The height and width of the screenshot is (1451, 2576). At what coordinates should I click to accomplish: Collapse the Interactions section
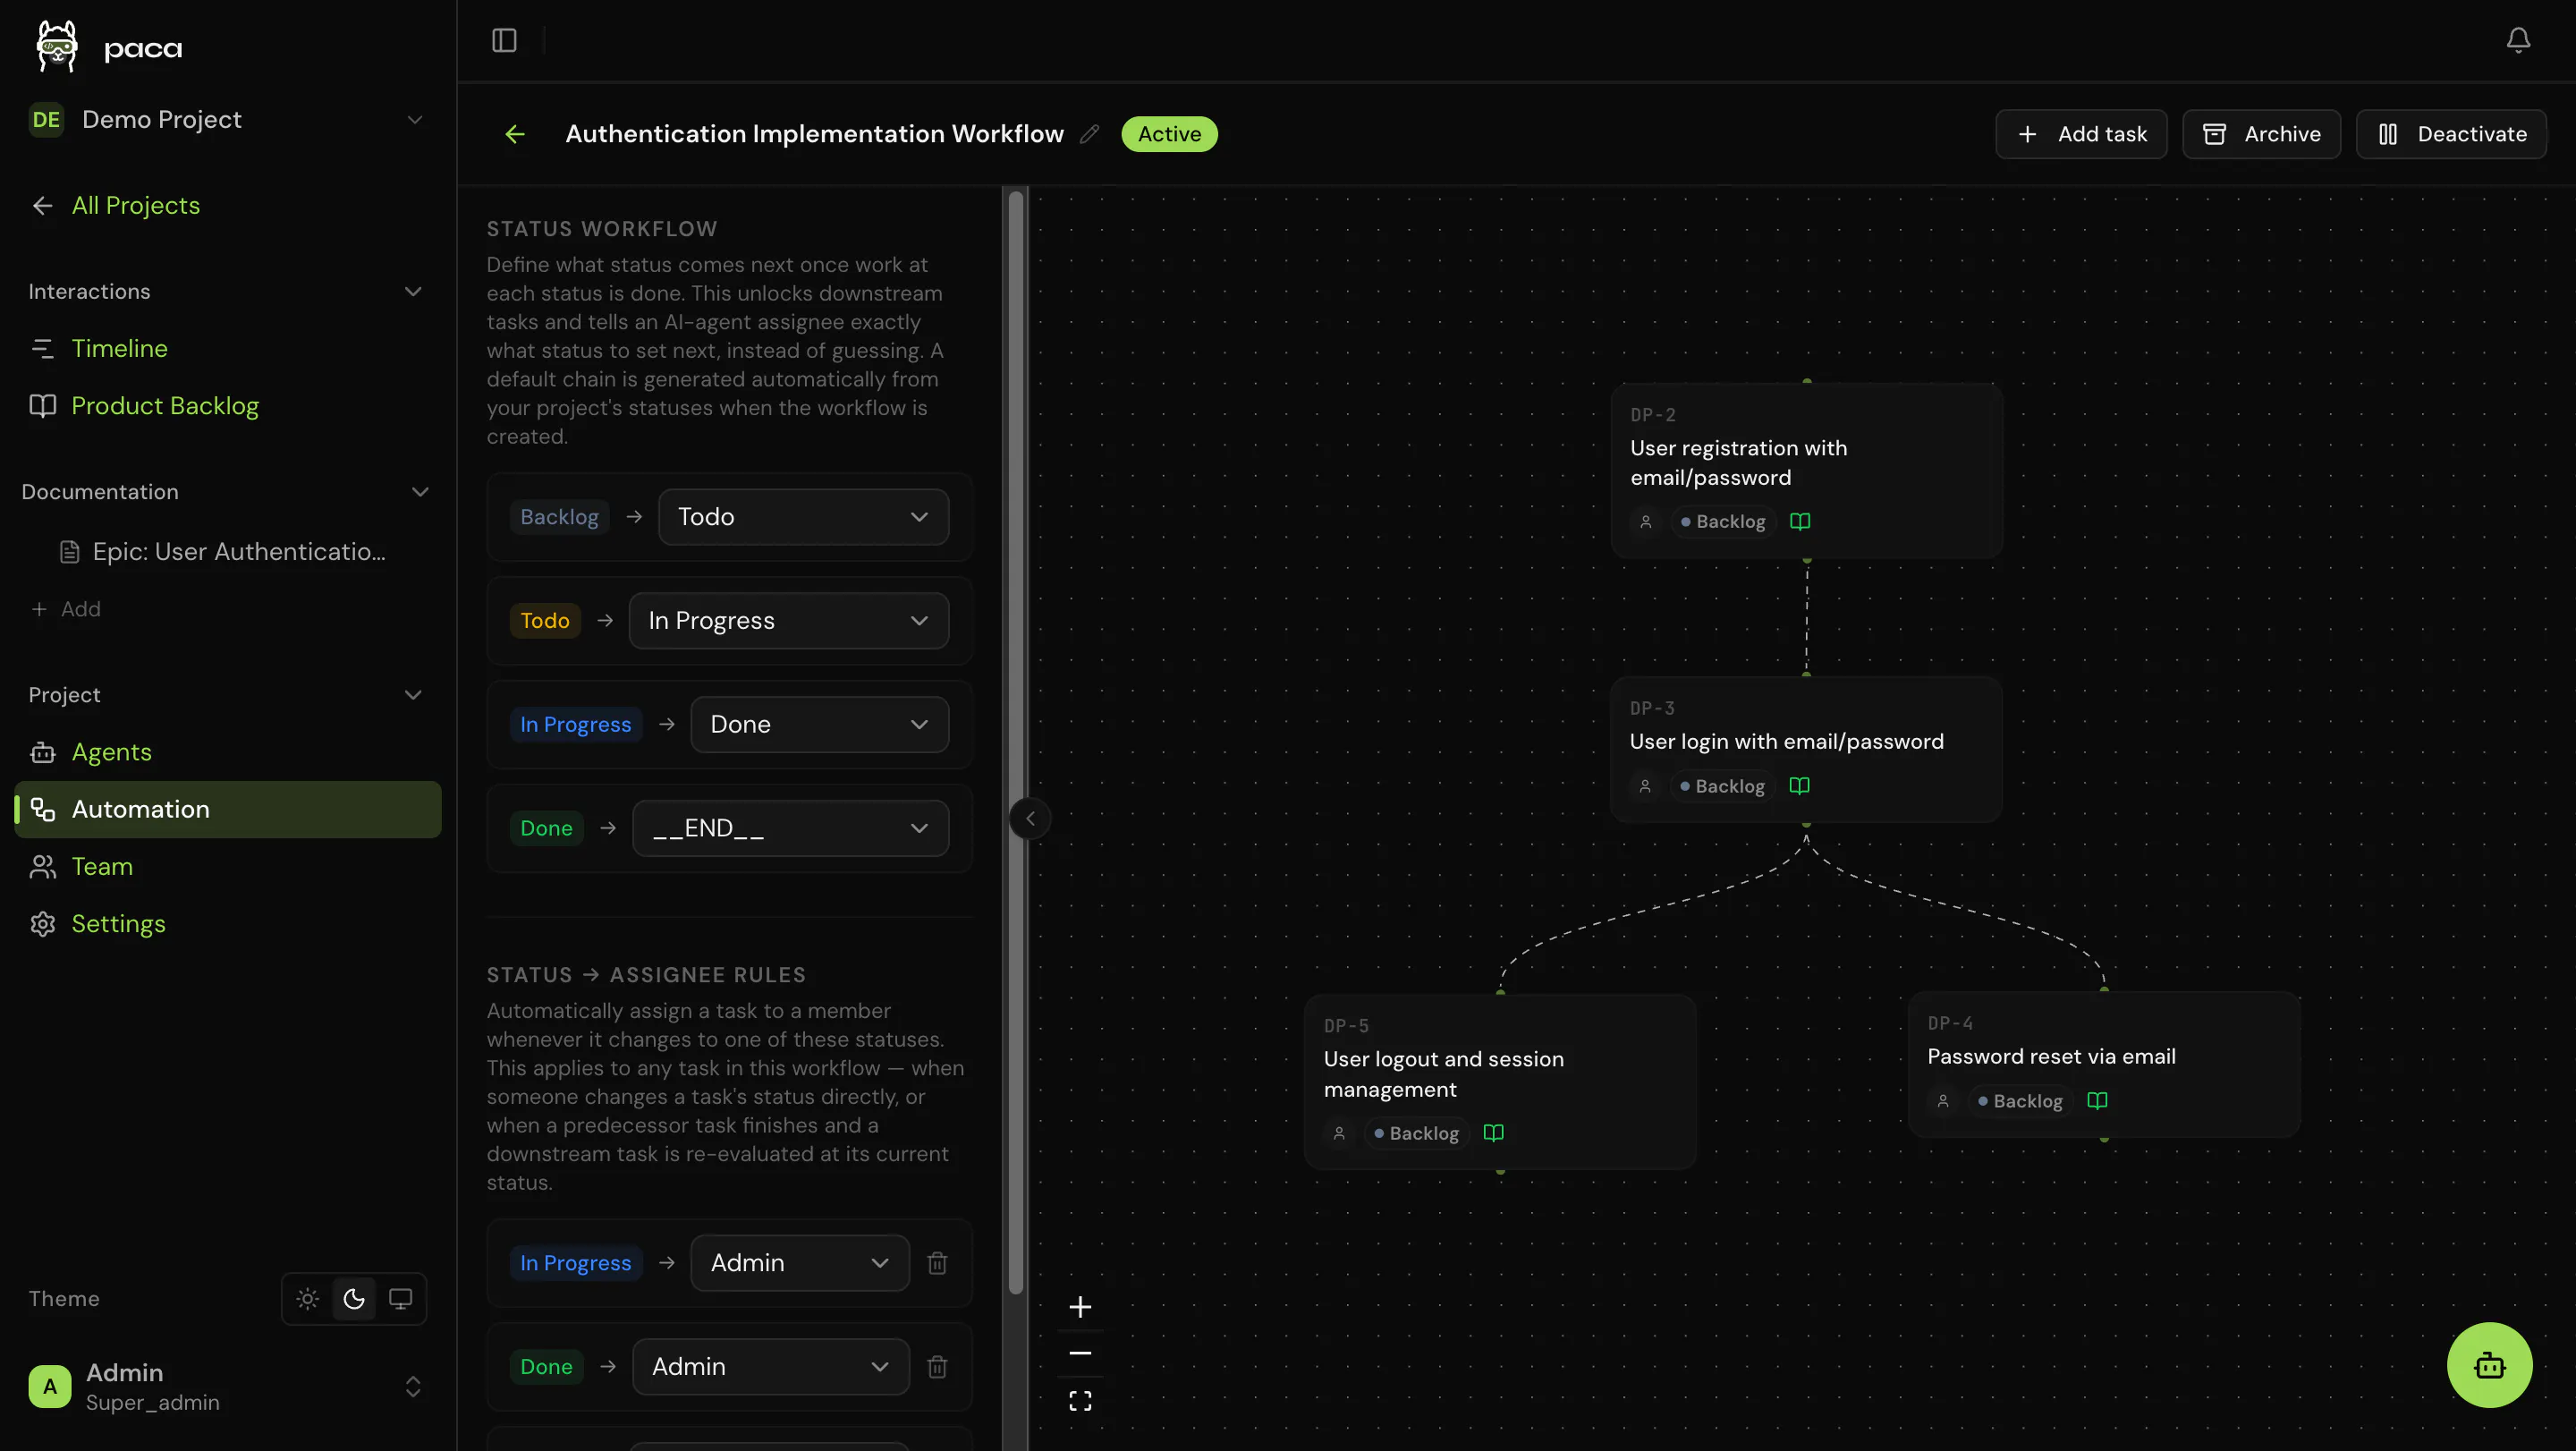pos(413,292)
